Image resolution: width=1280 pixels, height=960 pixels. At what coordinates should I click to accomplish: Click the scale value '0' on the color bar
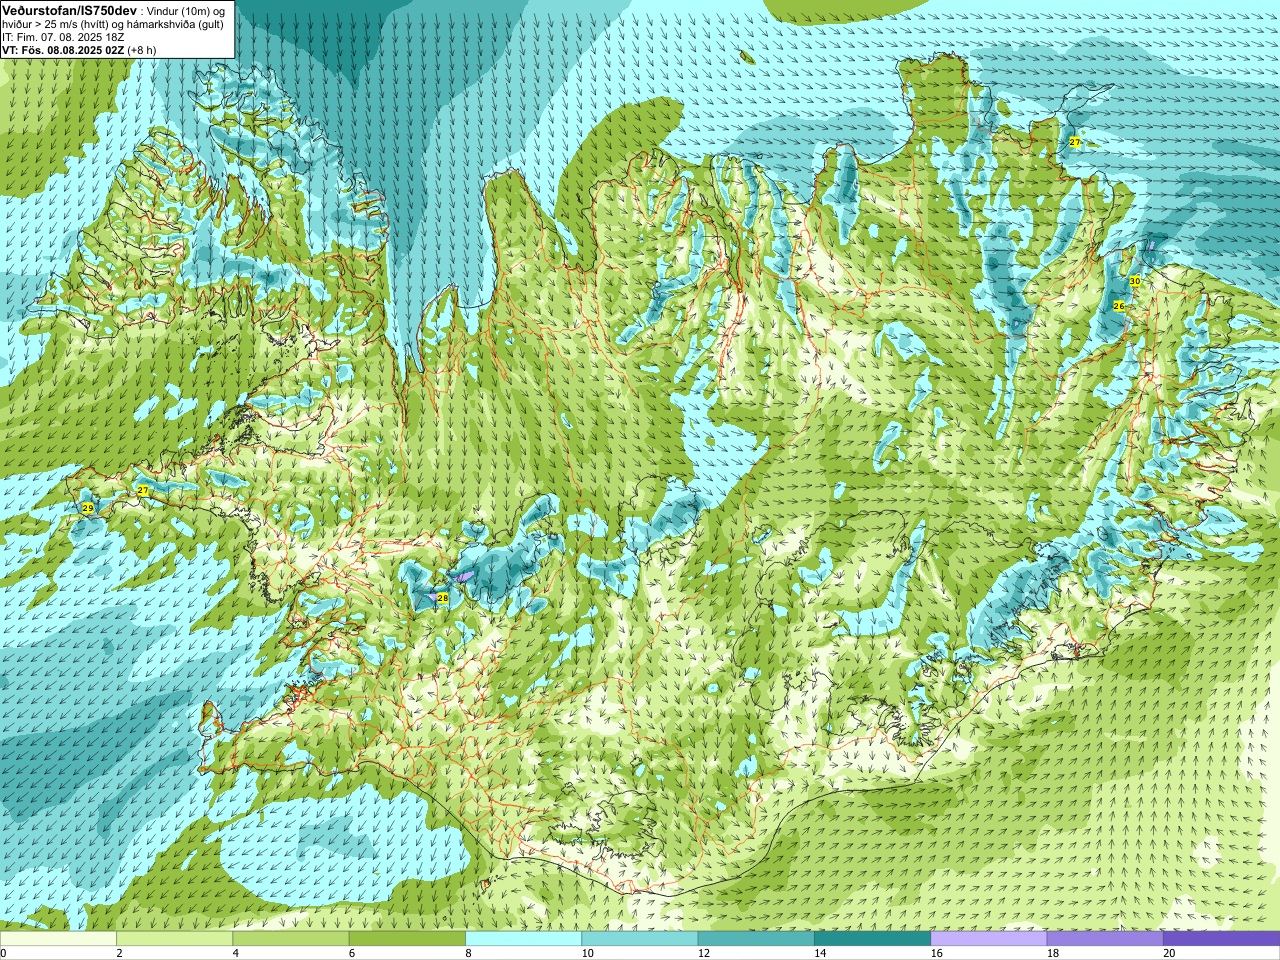3,953
